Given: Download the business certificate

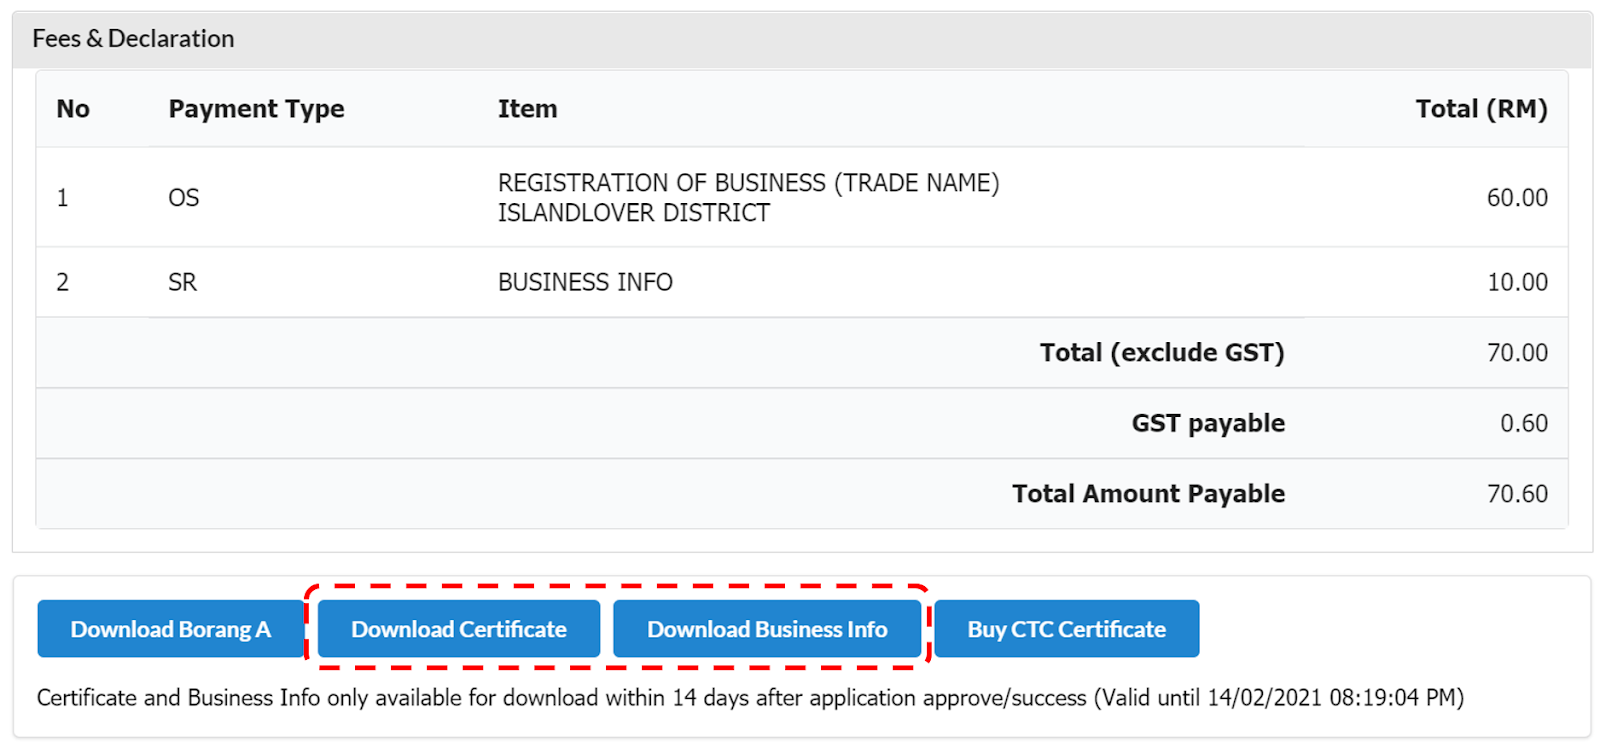Looking at the screenshot, I should 459,629.
